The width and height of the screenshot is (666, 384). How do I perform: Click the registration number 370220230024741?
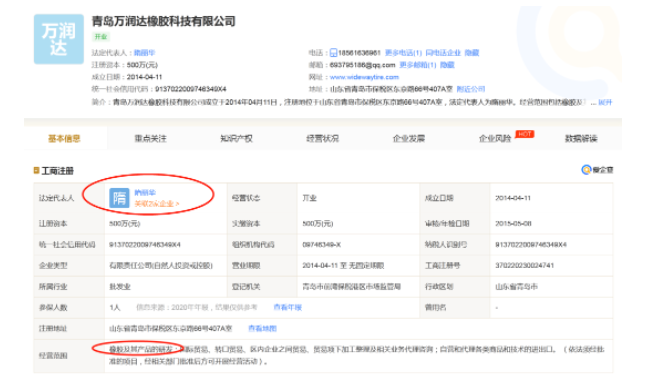tap(525, 265)
